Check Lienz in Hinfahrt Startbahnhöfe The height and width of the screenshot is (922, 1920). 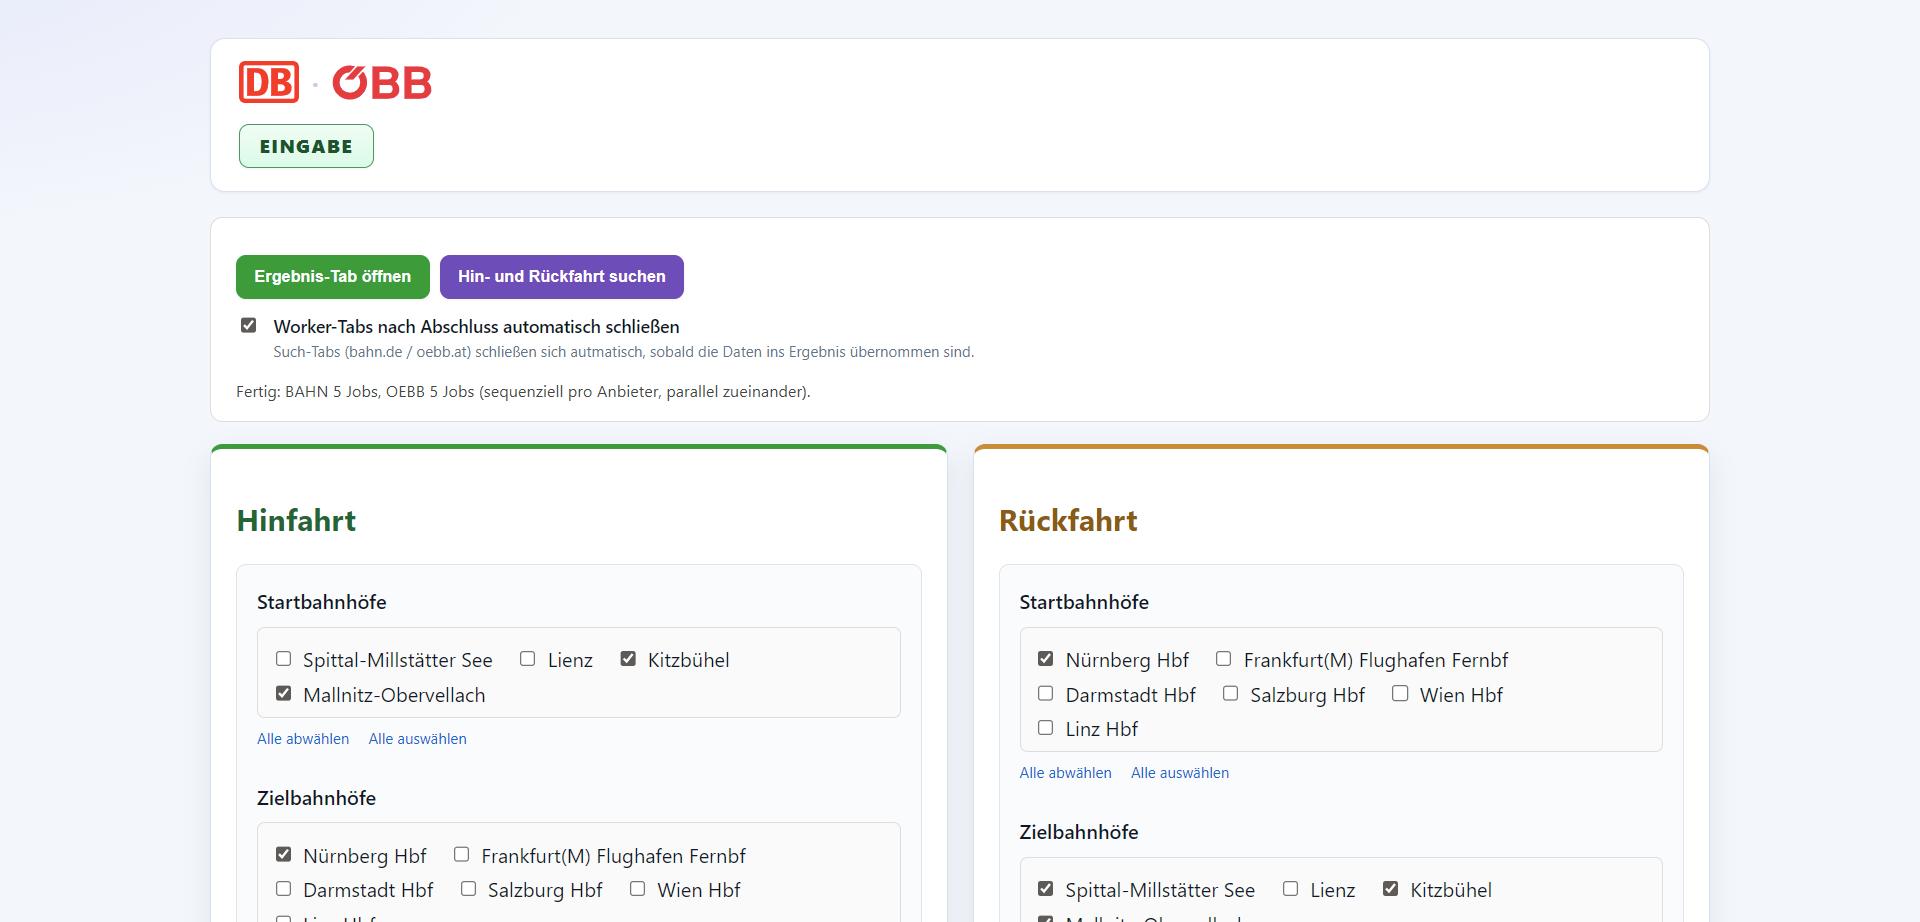click(528, 659)
